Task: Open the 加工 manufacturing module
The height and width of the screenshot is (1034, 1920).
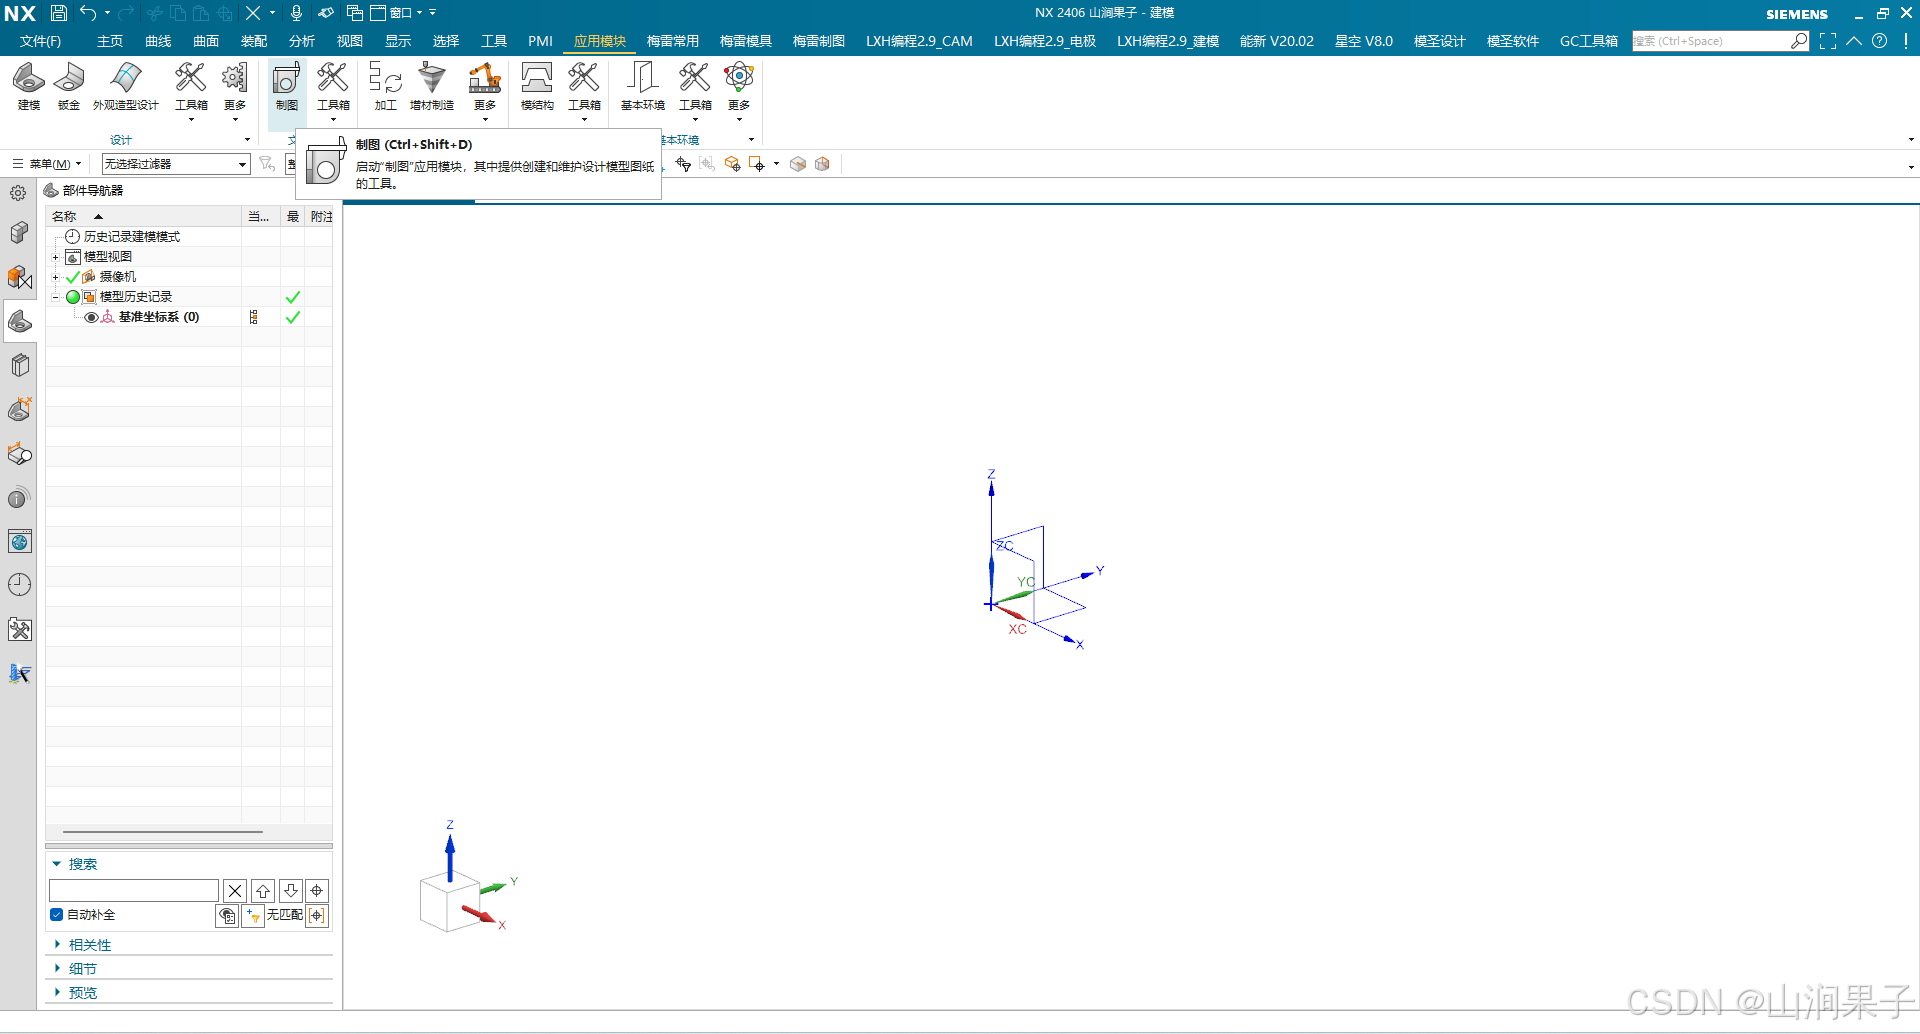Action: pos(386,86)
